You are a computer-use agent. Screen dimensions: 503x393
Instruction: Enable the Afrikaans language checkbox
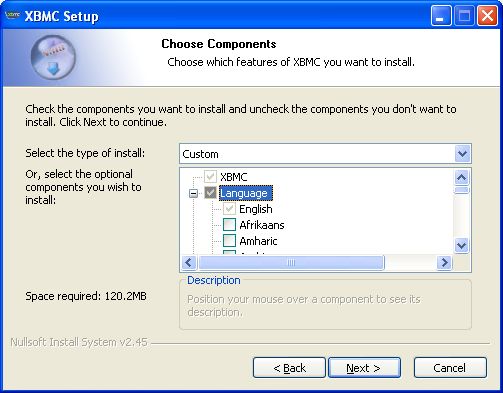229,225
